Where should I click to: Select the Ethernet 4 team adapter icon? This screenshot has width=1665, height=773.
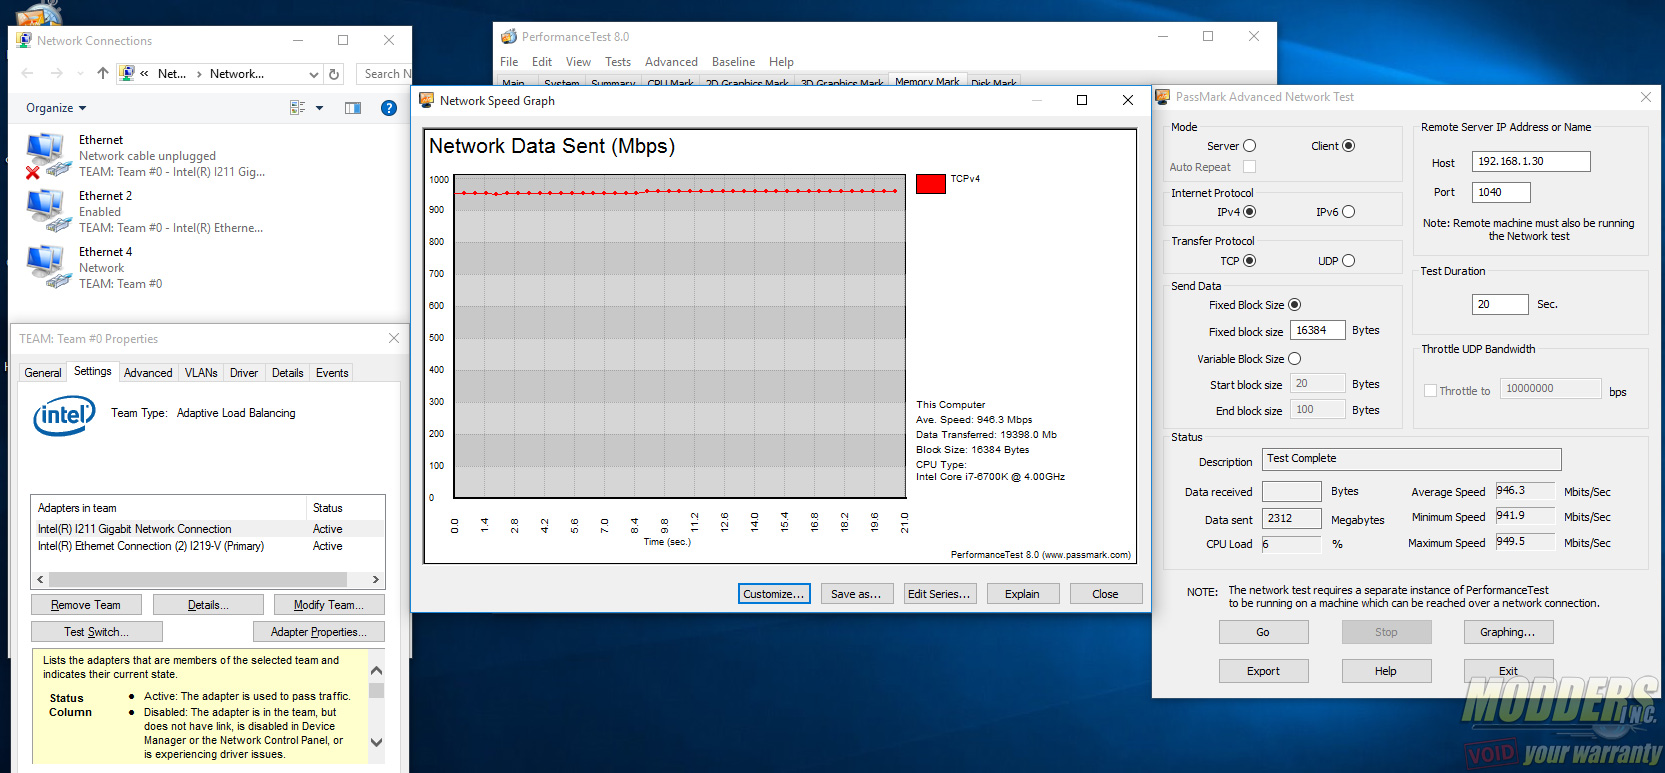pos(47,268)
